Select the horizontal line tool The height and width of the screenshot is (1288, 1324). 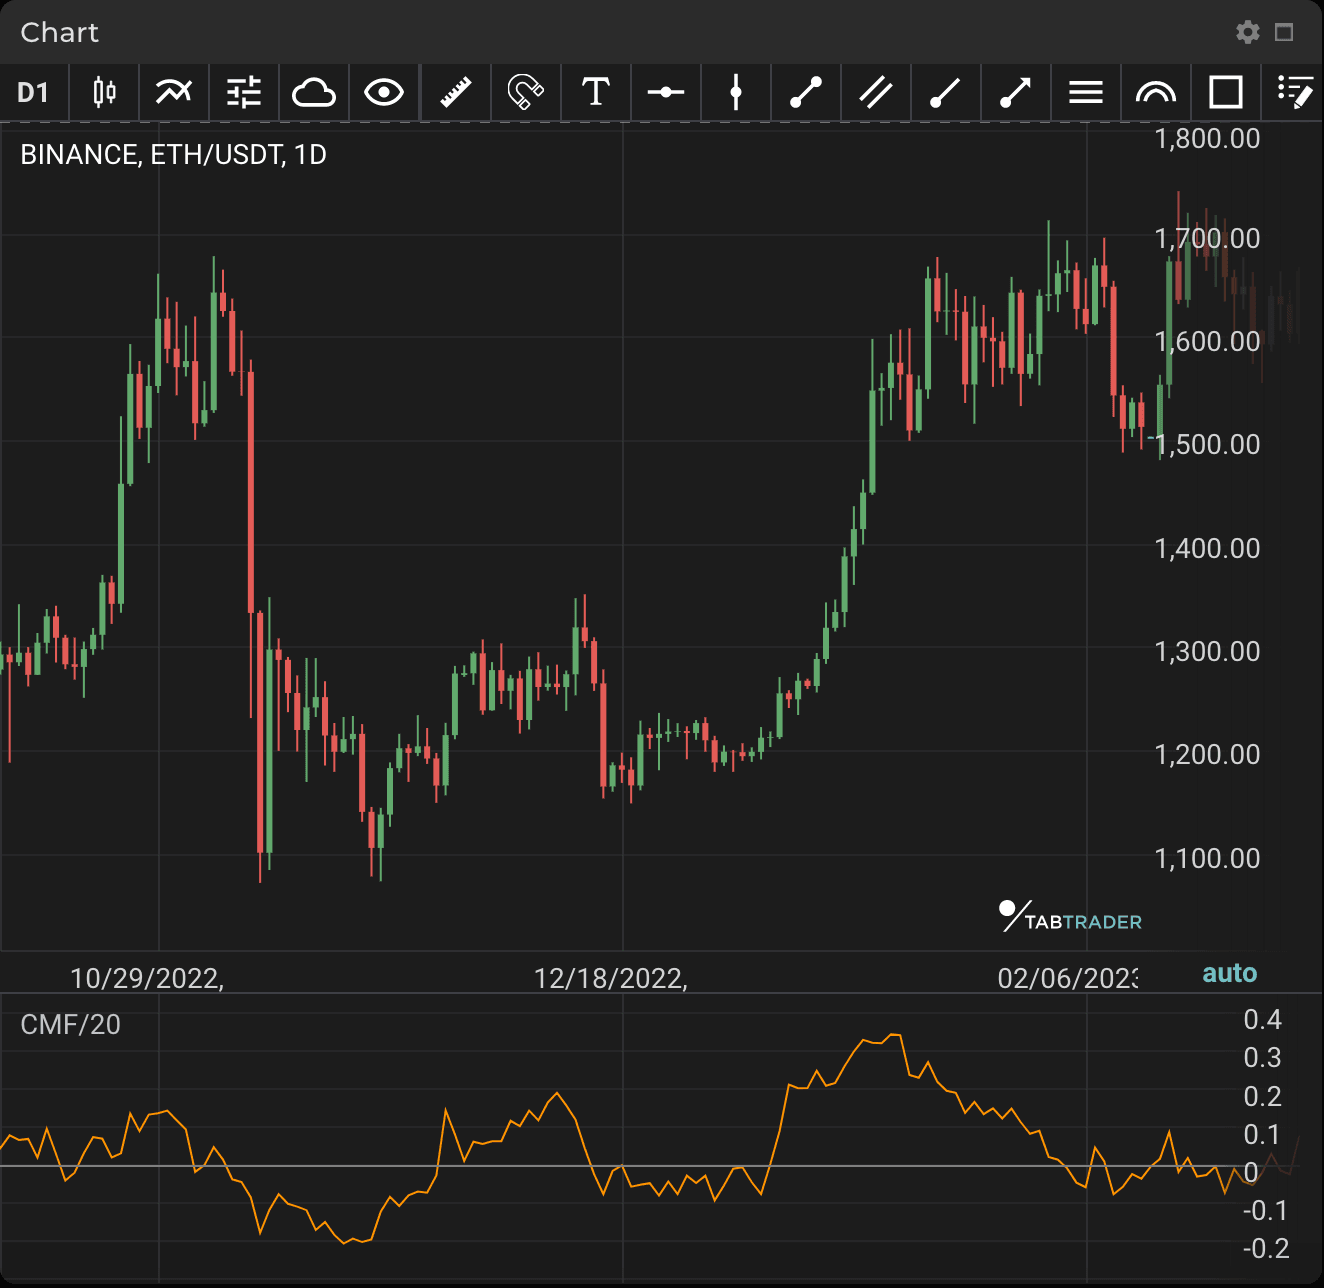tap(666, 93)
